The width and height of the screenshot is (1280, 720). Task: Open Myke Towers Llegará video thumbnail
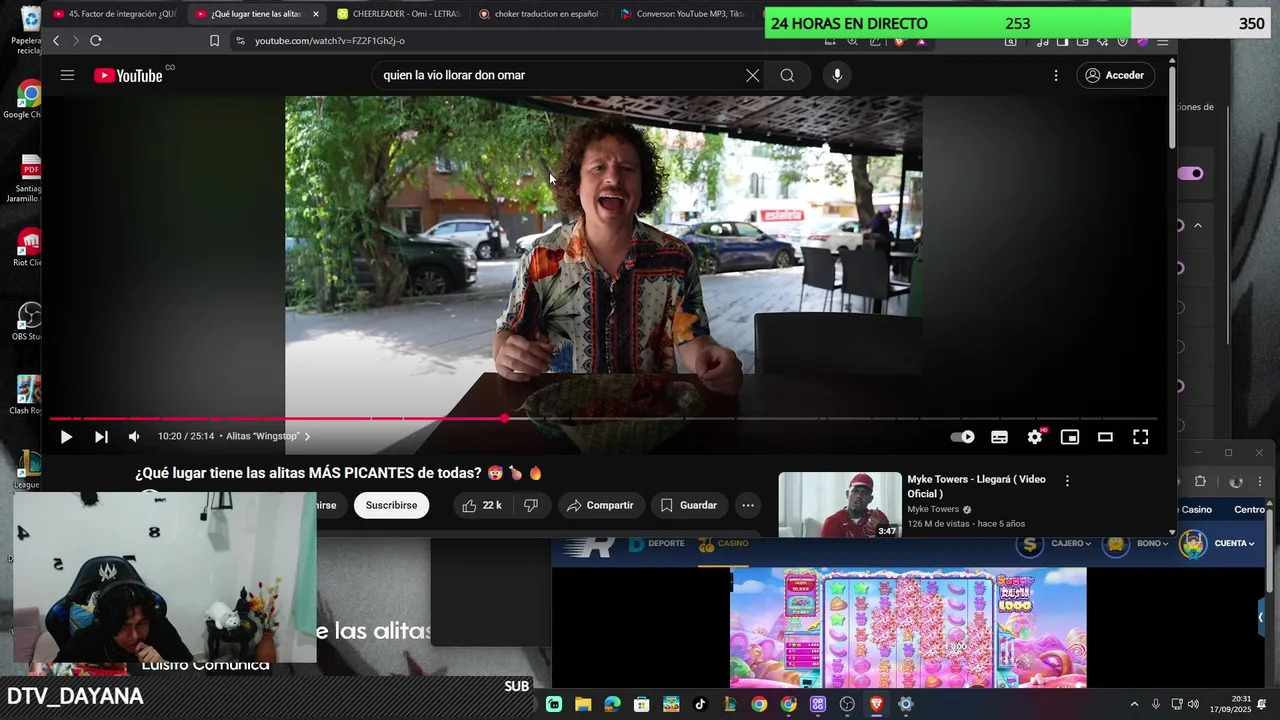[x=840, y=505]
